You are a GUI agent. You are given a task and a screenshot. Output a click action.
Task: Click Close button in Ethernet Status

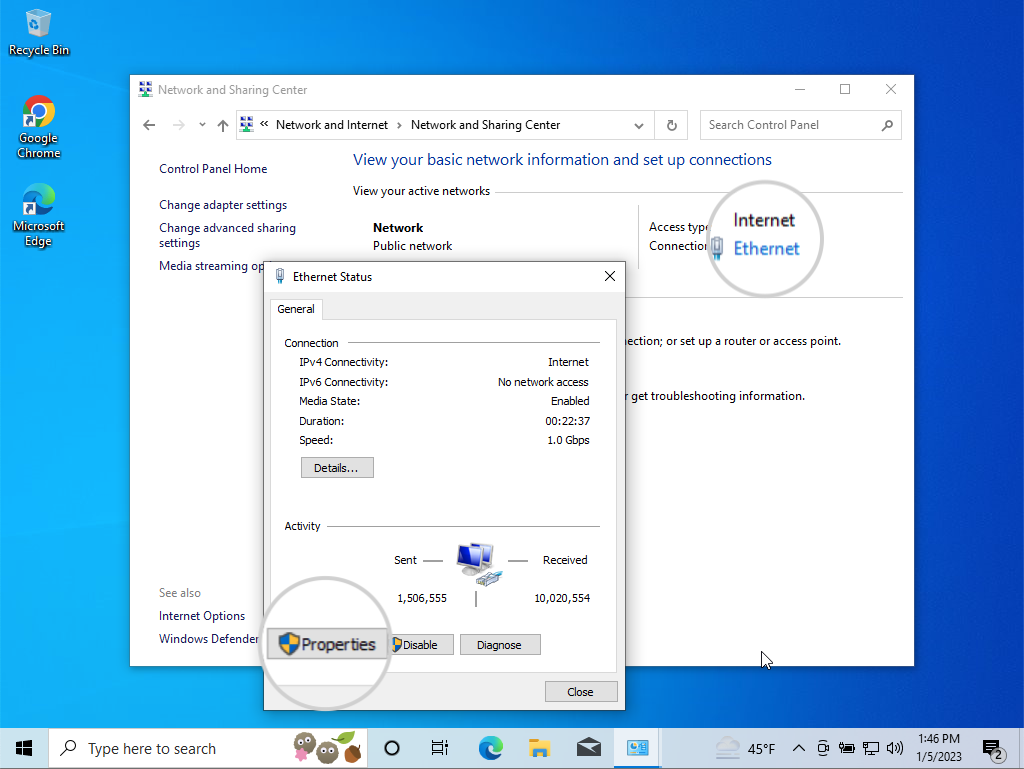581,692
